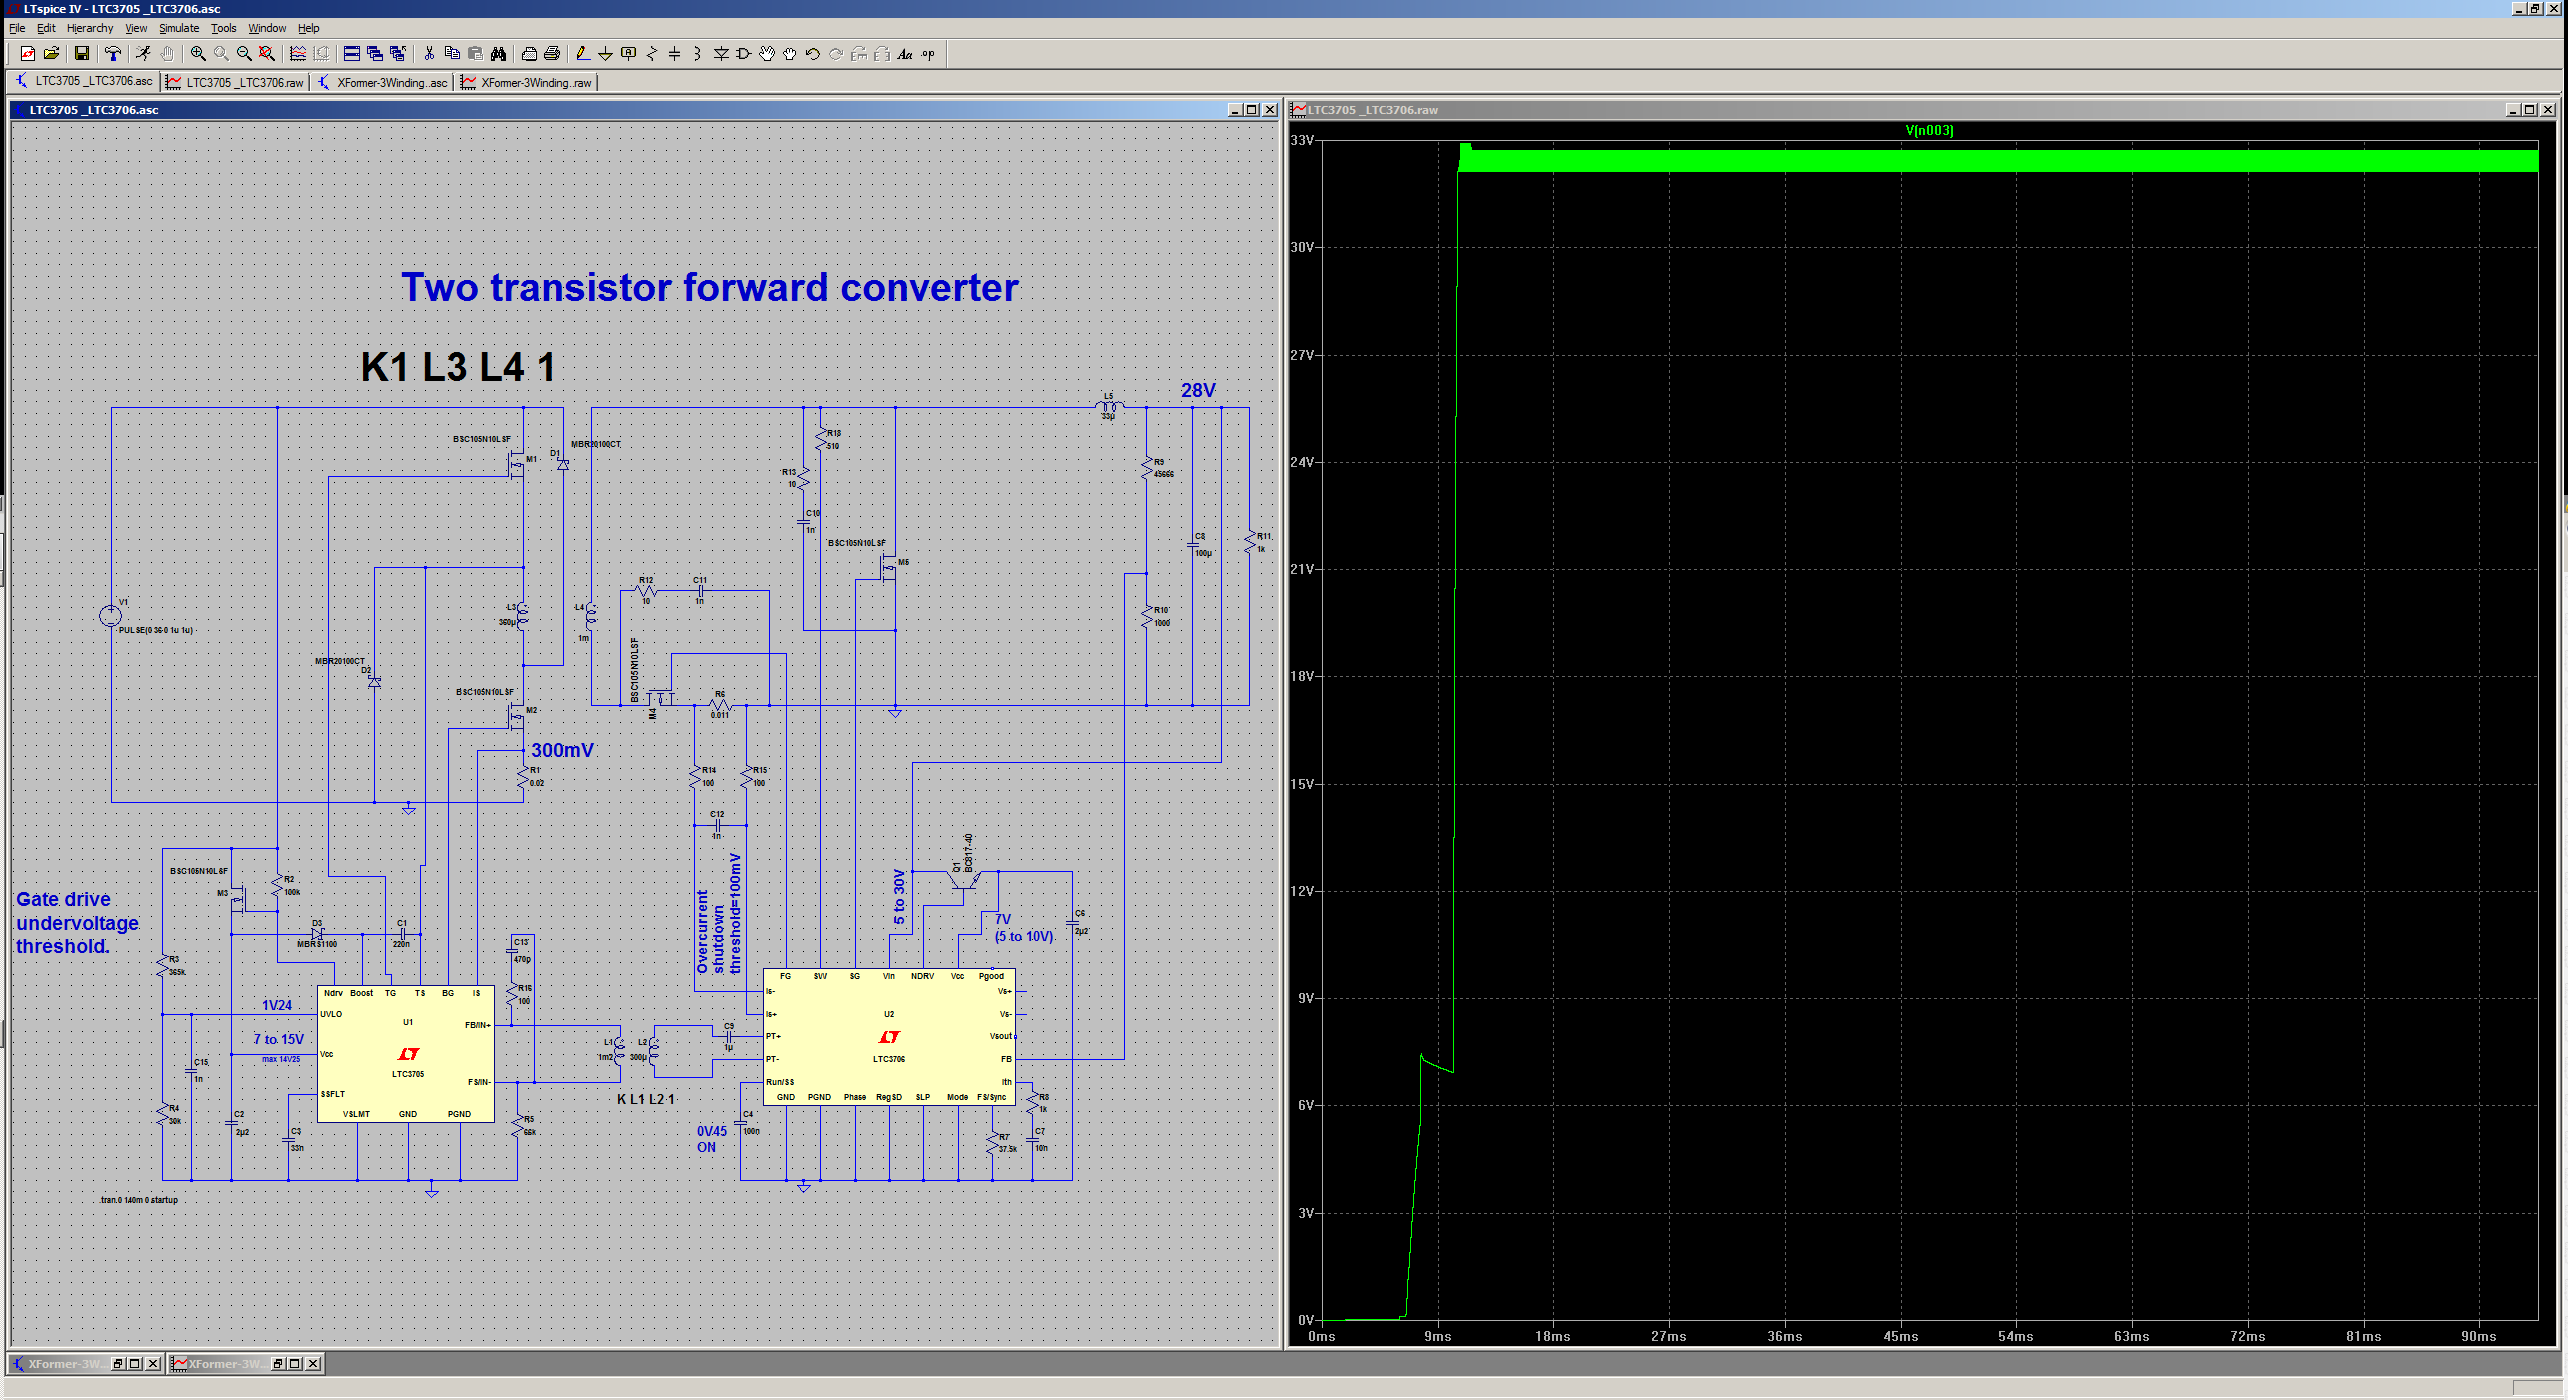Click the Print icon
Screen dimensions: 2568x1400
coord(552,54)
